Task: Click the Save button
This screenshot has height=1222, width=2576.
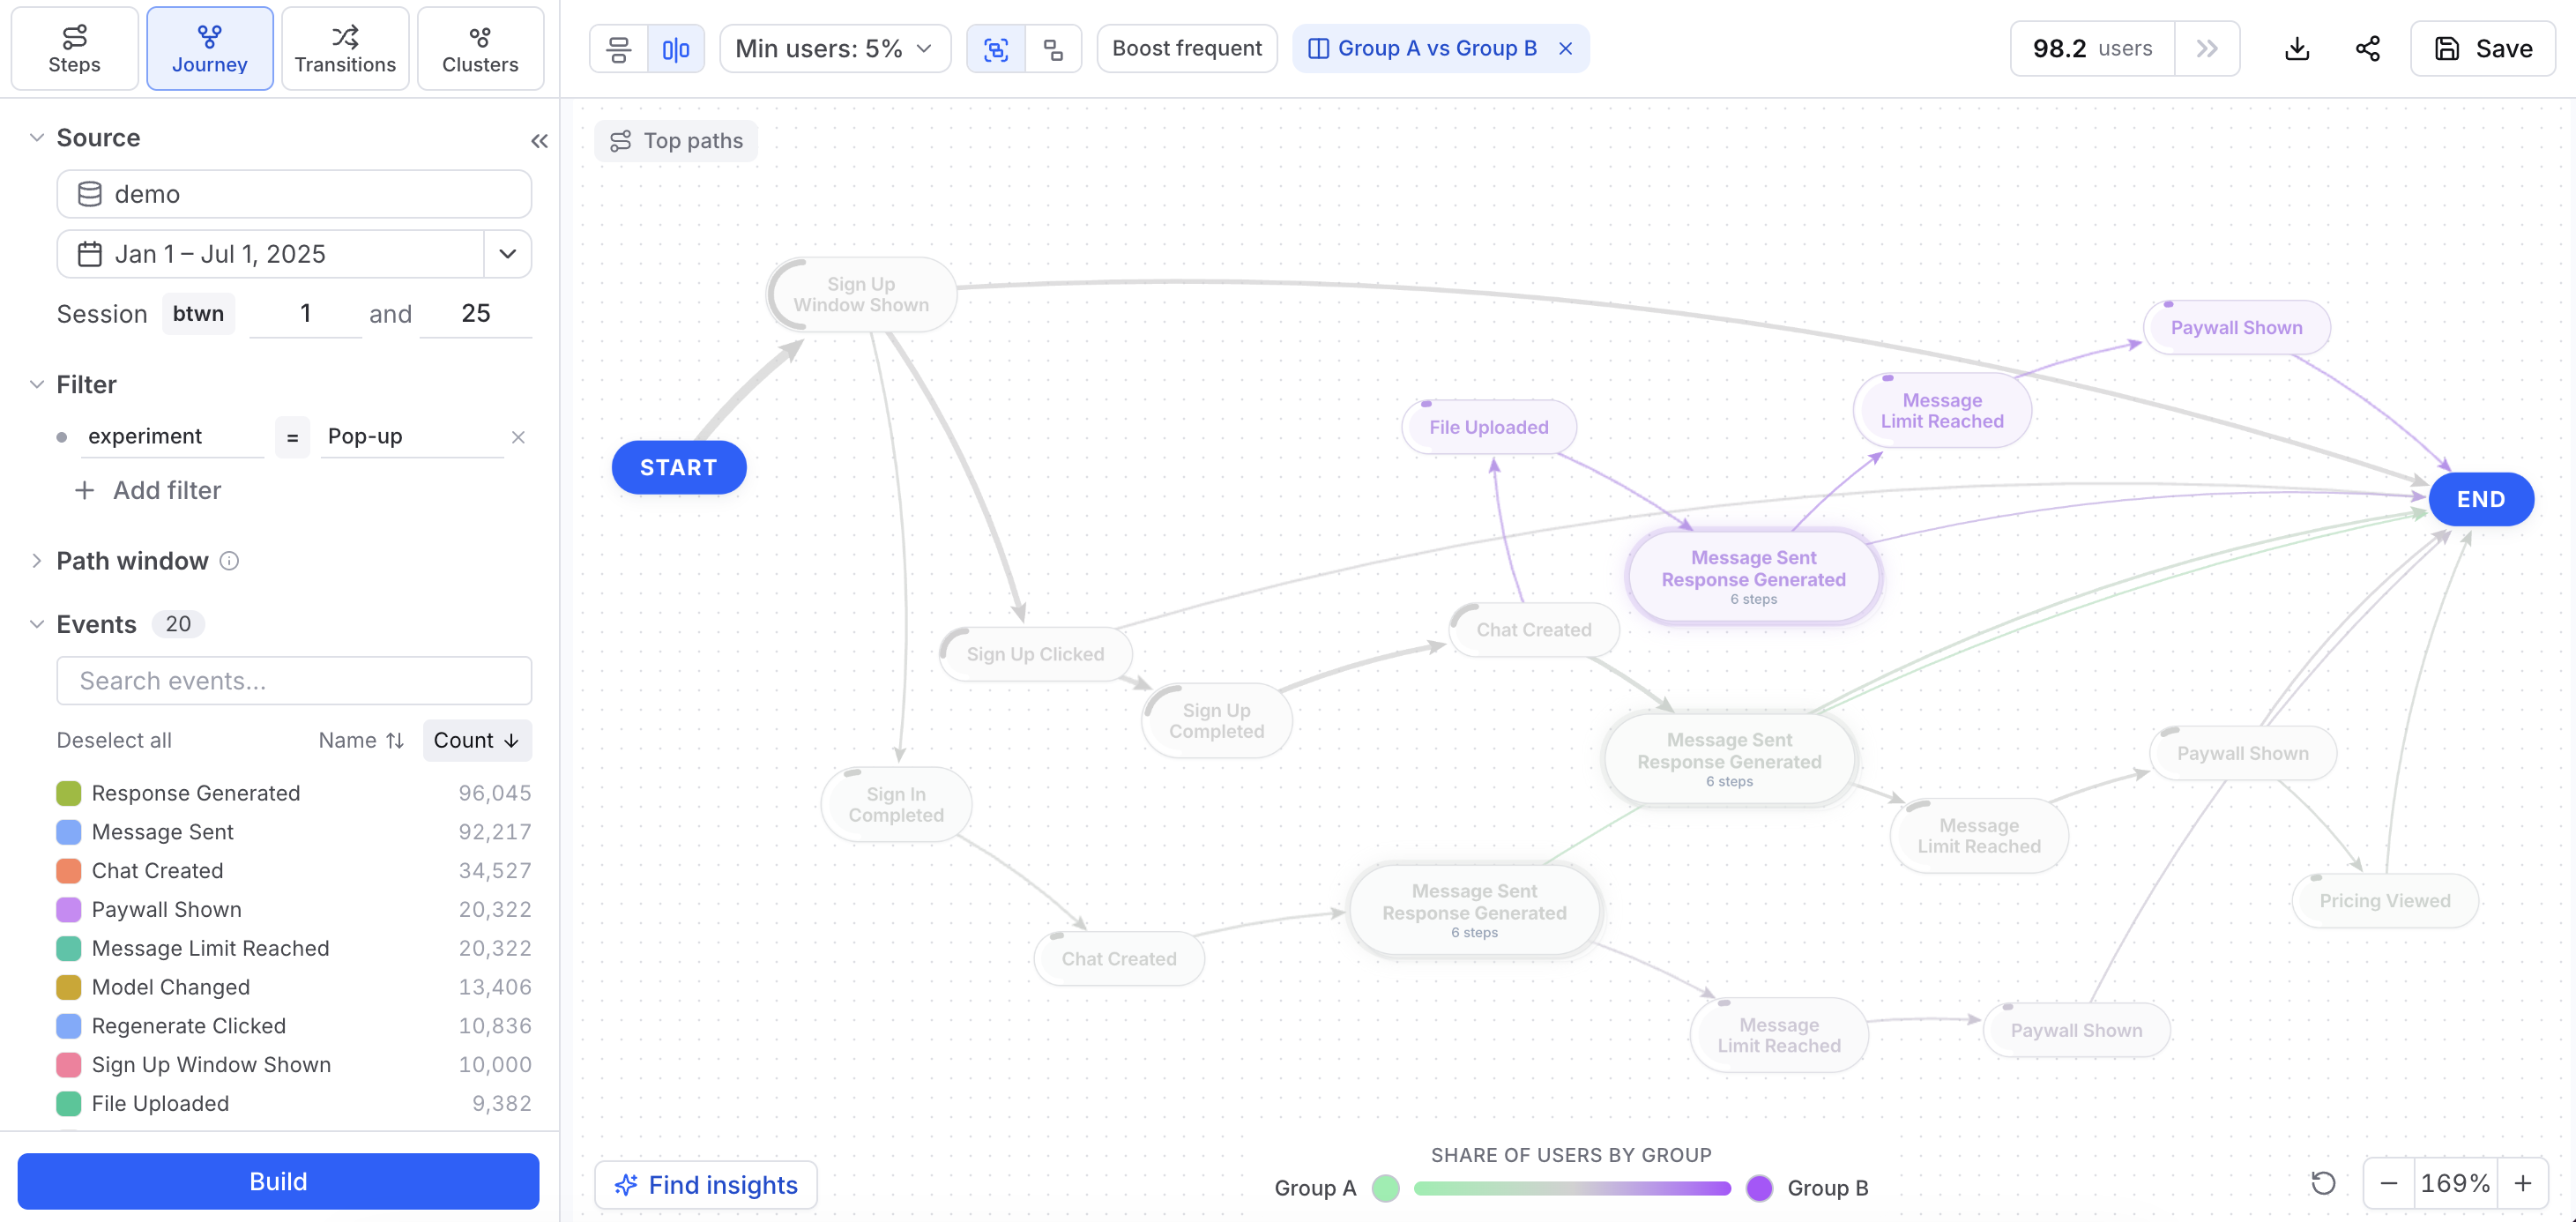Action: pyautogui.click(x=2483, y=49)
